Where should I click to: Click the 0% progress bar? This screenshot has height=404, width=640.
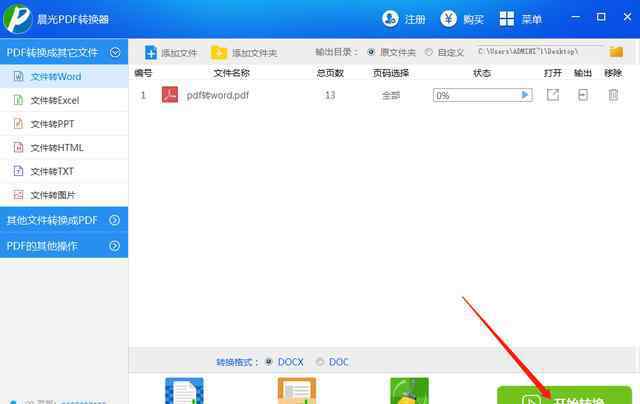tap(482, 95)
